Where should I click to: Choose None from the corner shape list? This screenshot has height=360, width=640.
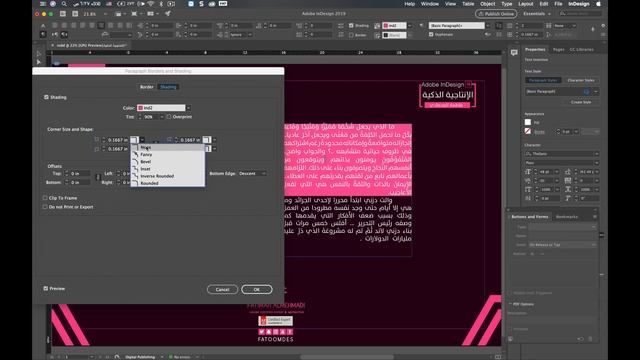167,147
